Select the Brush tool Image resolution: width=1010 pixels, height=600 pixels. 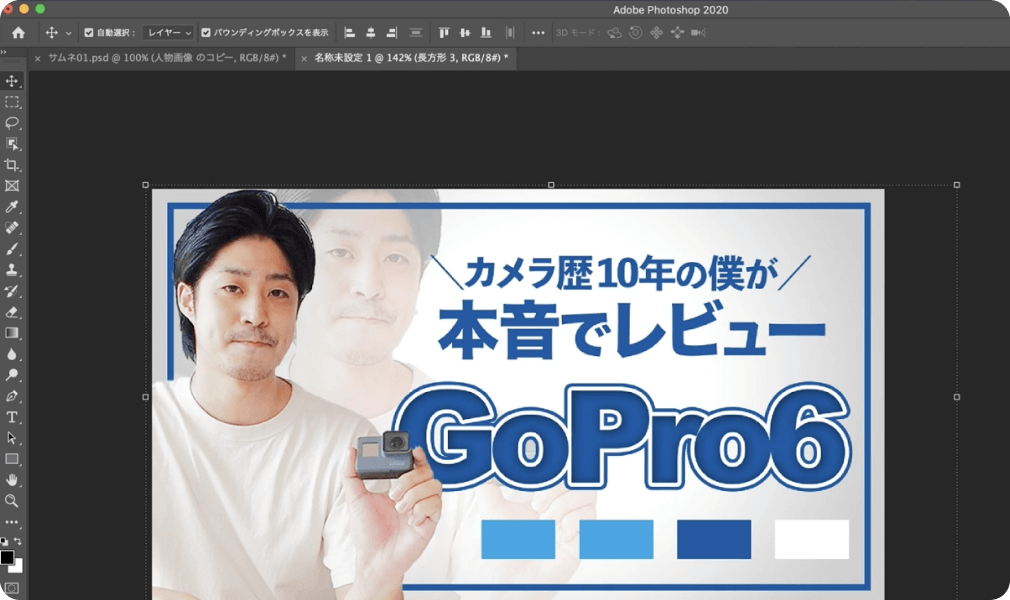click(12, 249)
